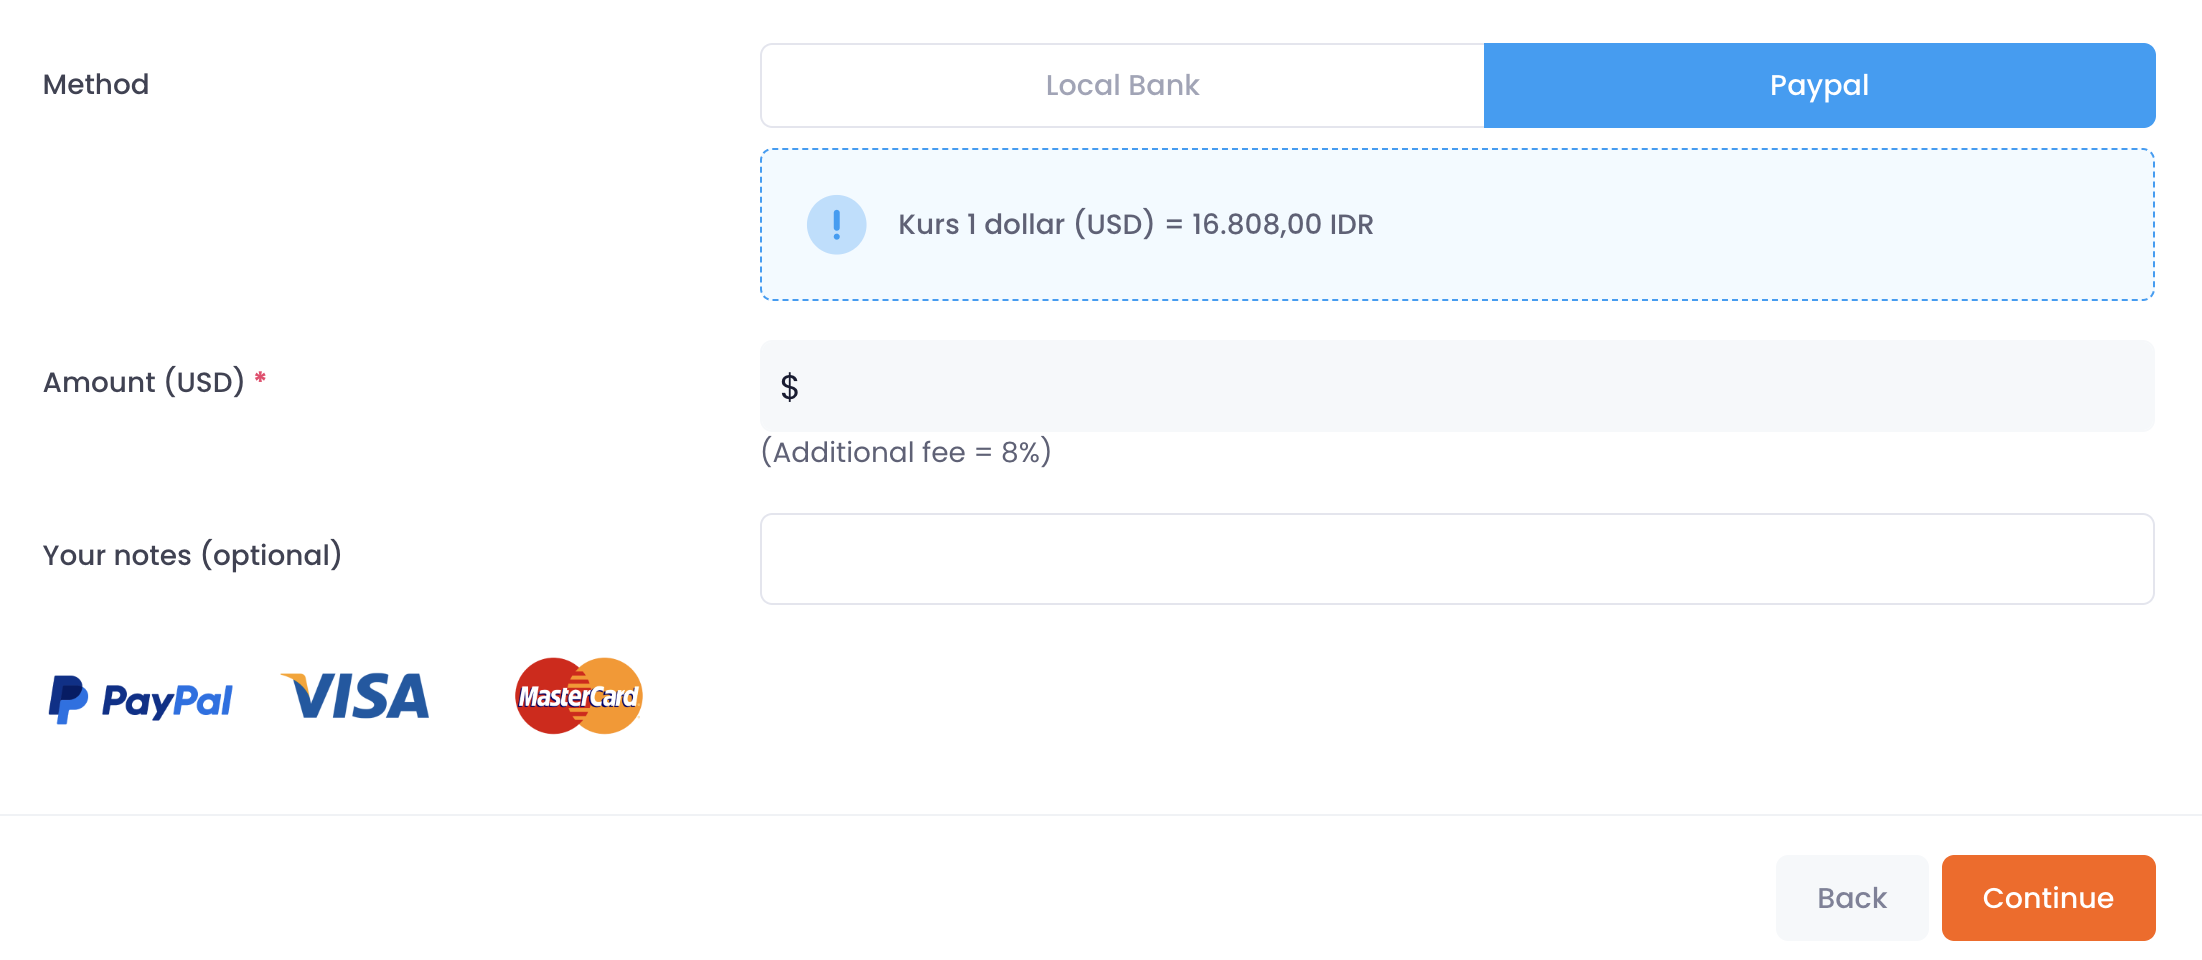Click the MasterCard logo
The width and height of the screenshot is (2202, 960).
[x=578, y=696]
